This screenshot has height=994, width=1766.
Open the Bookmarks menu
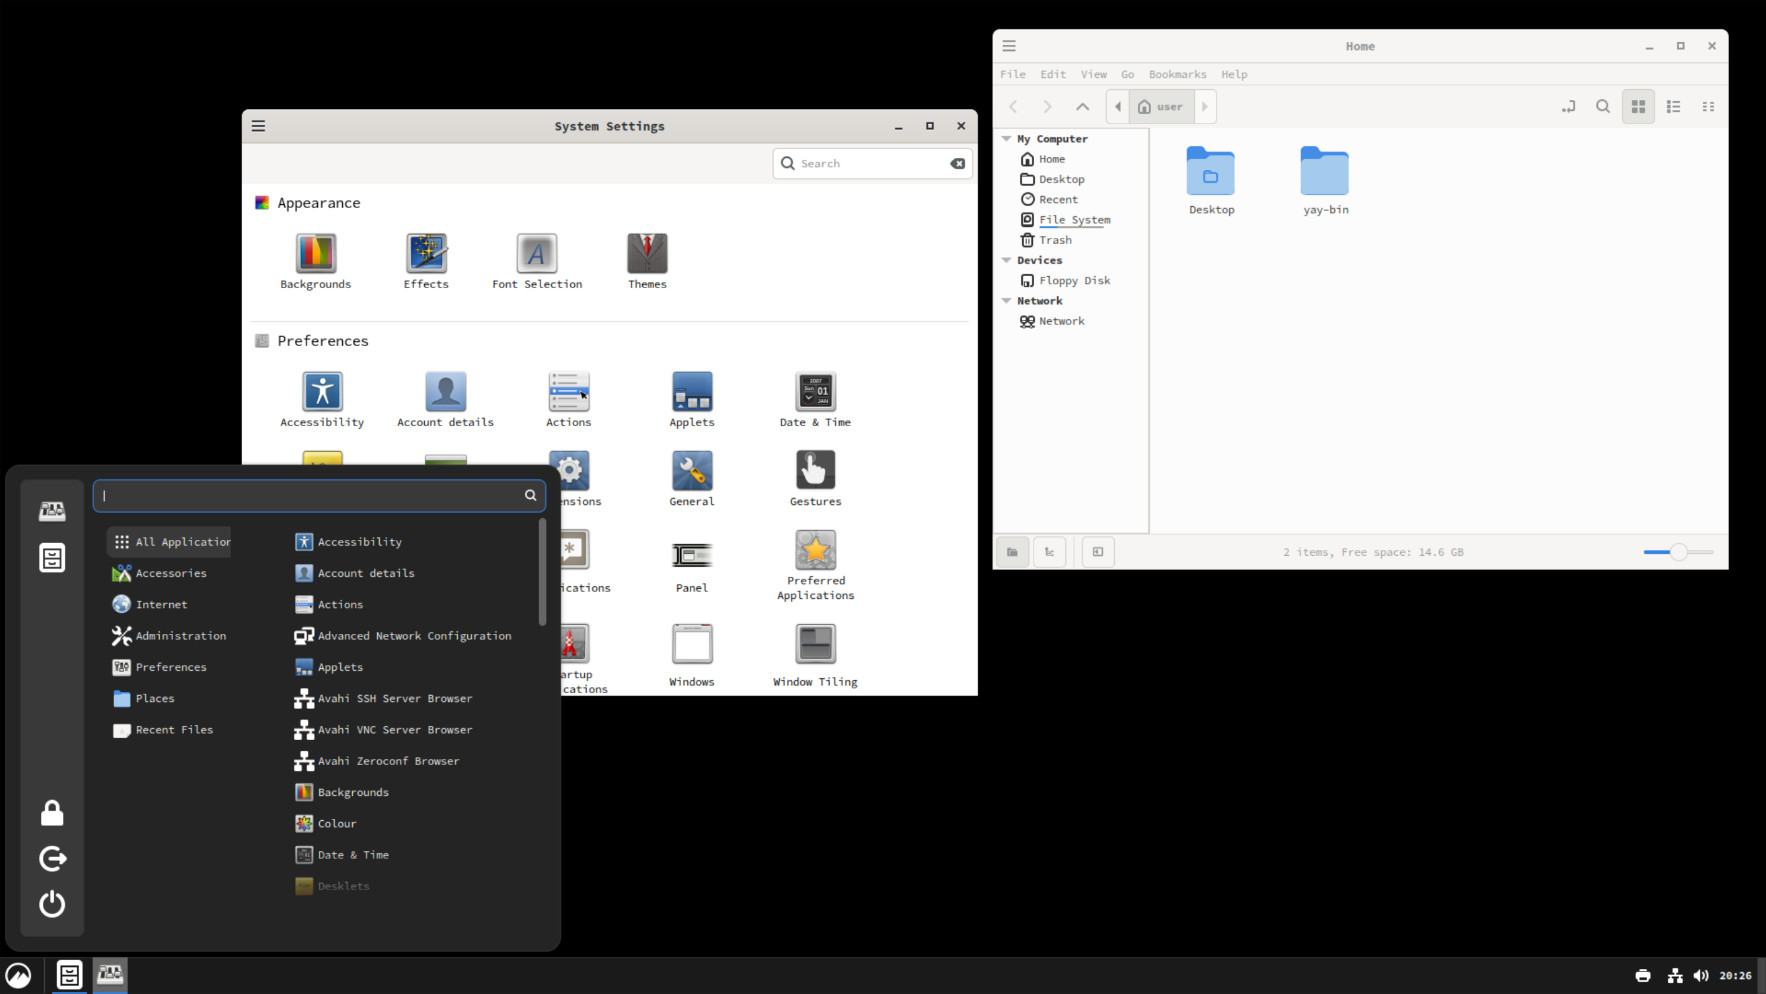pos(1177,74)
